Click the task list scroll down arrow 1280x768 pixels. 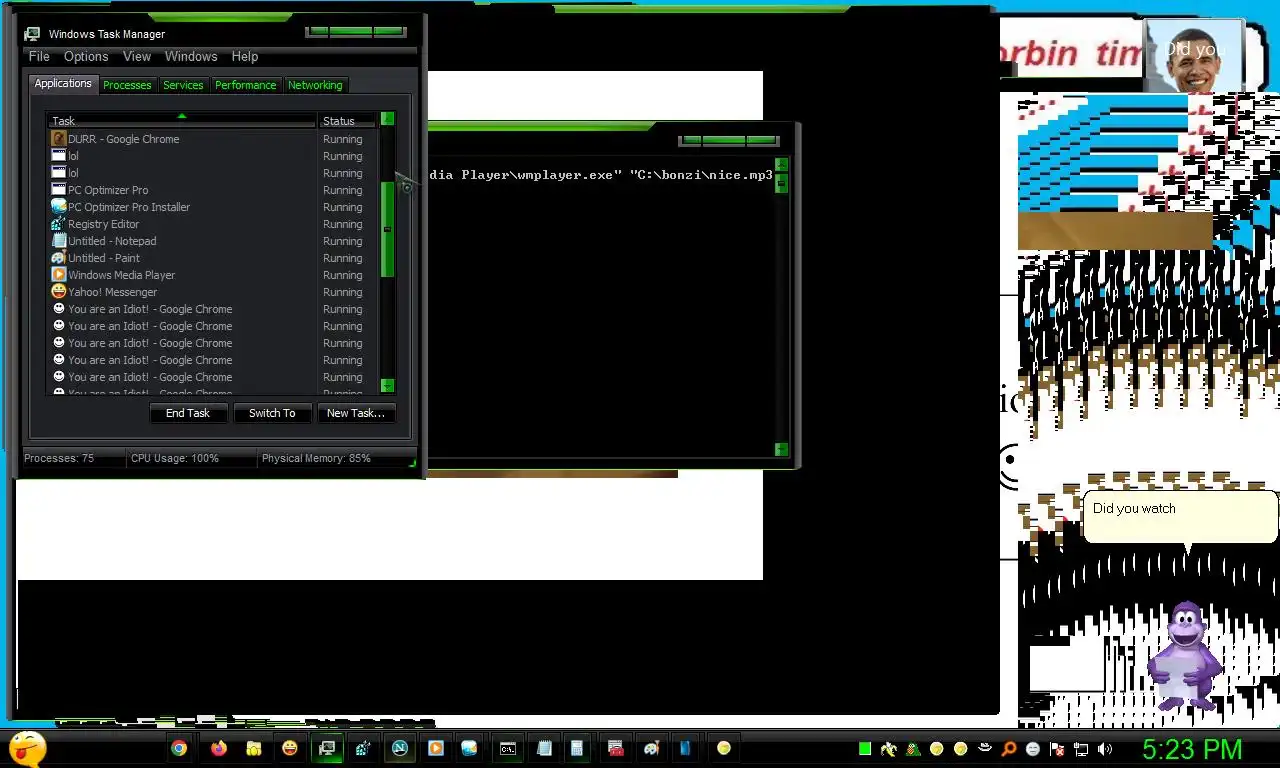click(388, 386)
